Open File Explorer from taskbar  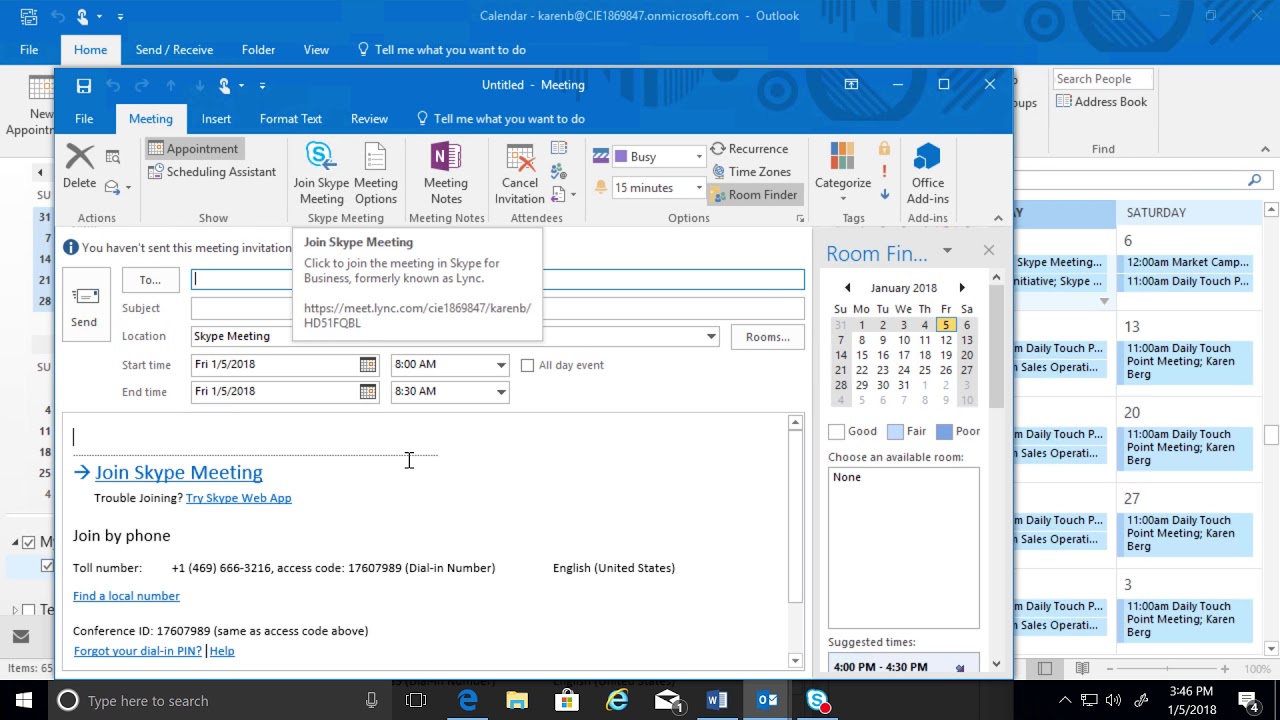coord(517,700)
